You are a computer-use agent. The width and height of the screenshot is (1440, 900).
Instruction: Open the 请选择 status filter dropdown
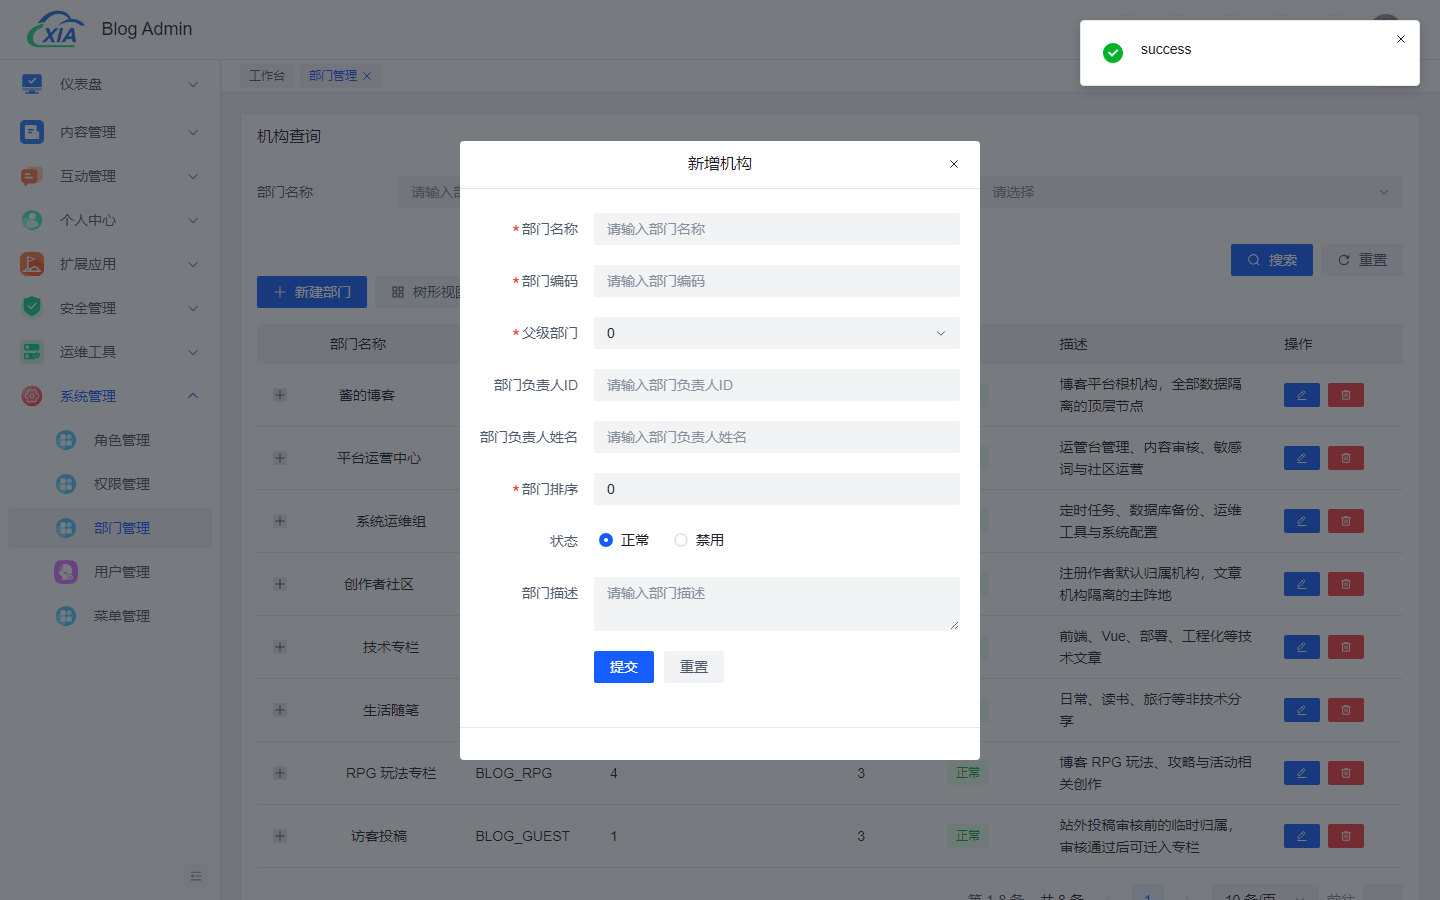click(x=1191, y=192)
